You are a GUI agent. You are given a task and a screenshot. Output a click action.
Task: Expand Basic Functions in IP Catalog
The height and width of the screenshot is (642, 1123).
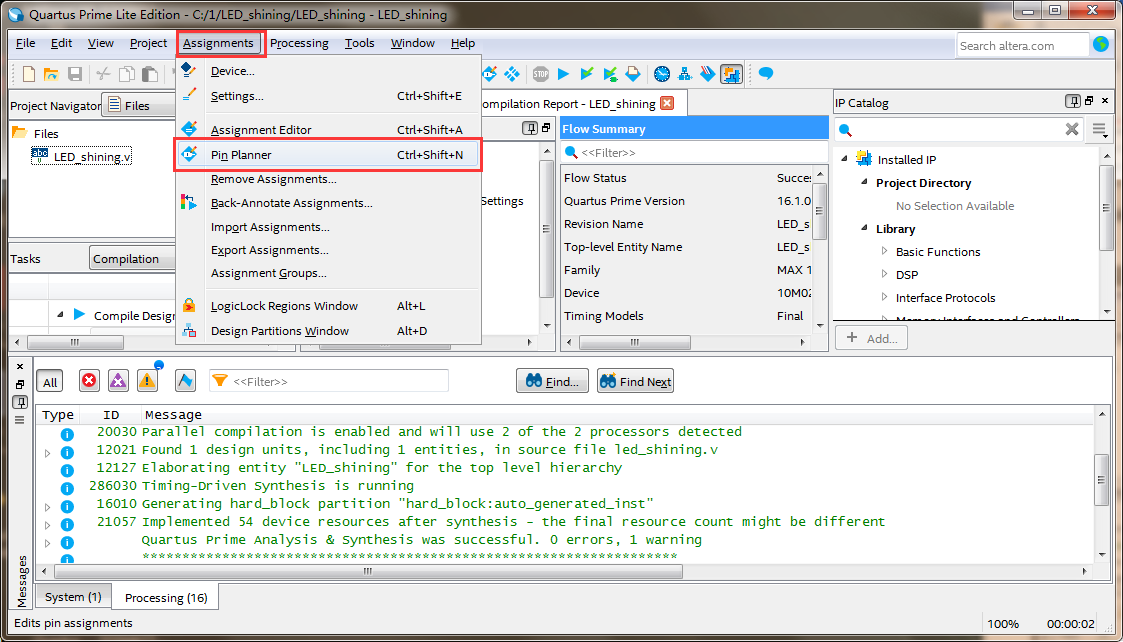pos(885,251)
